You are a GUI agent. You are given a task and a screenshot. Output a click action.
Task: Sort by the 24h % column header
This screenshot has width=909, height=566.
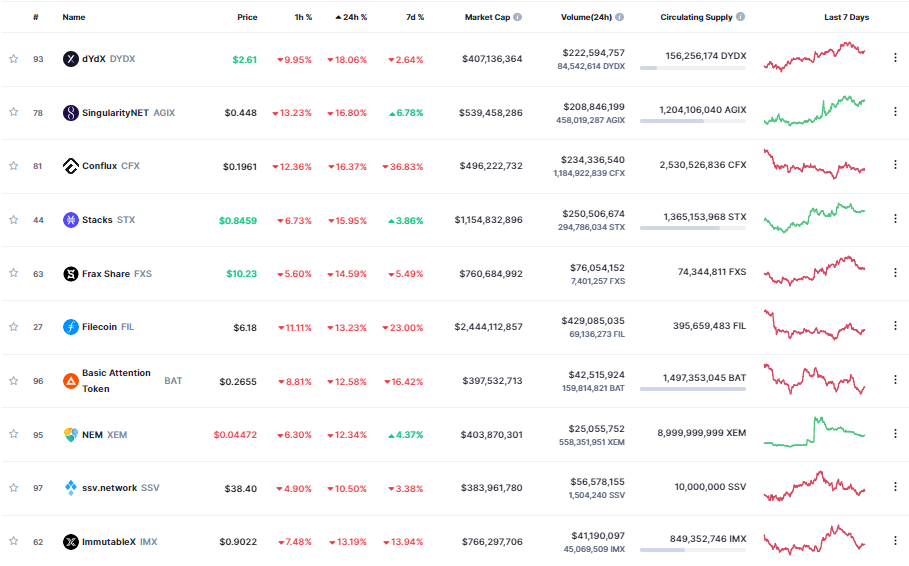pos(351,17)
